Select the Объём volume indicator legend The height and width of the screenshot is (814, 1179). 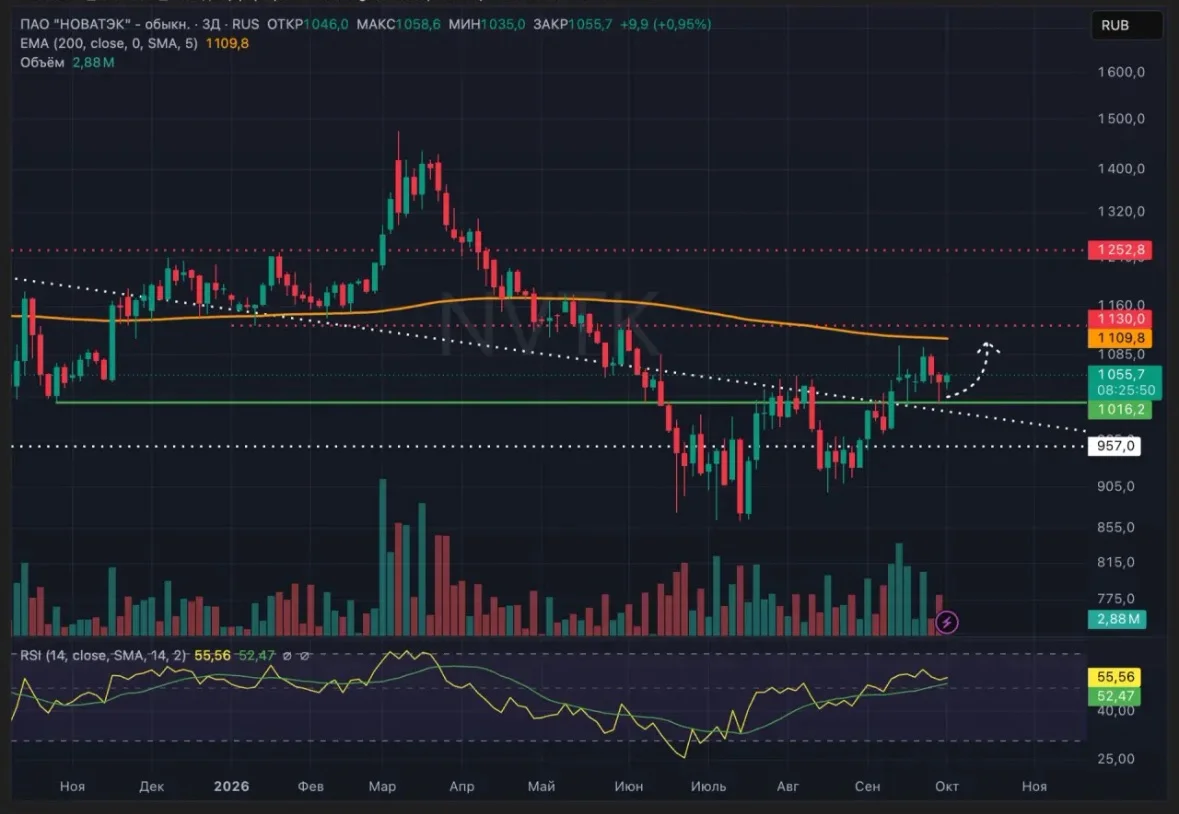click(x=42, y=62)
